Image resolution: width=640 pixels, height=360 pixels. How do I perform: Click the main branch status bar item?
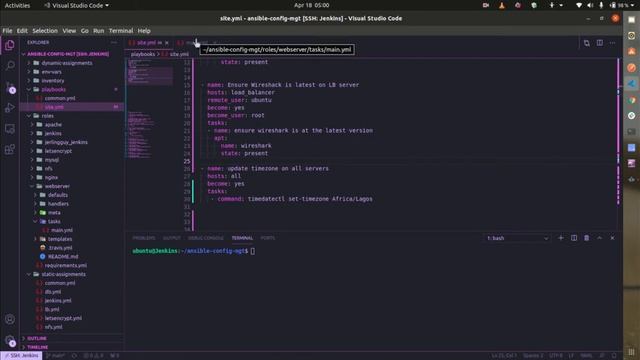[56, 356]
